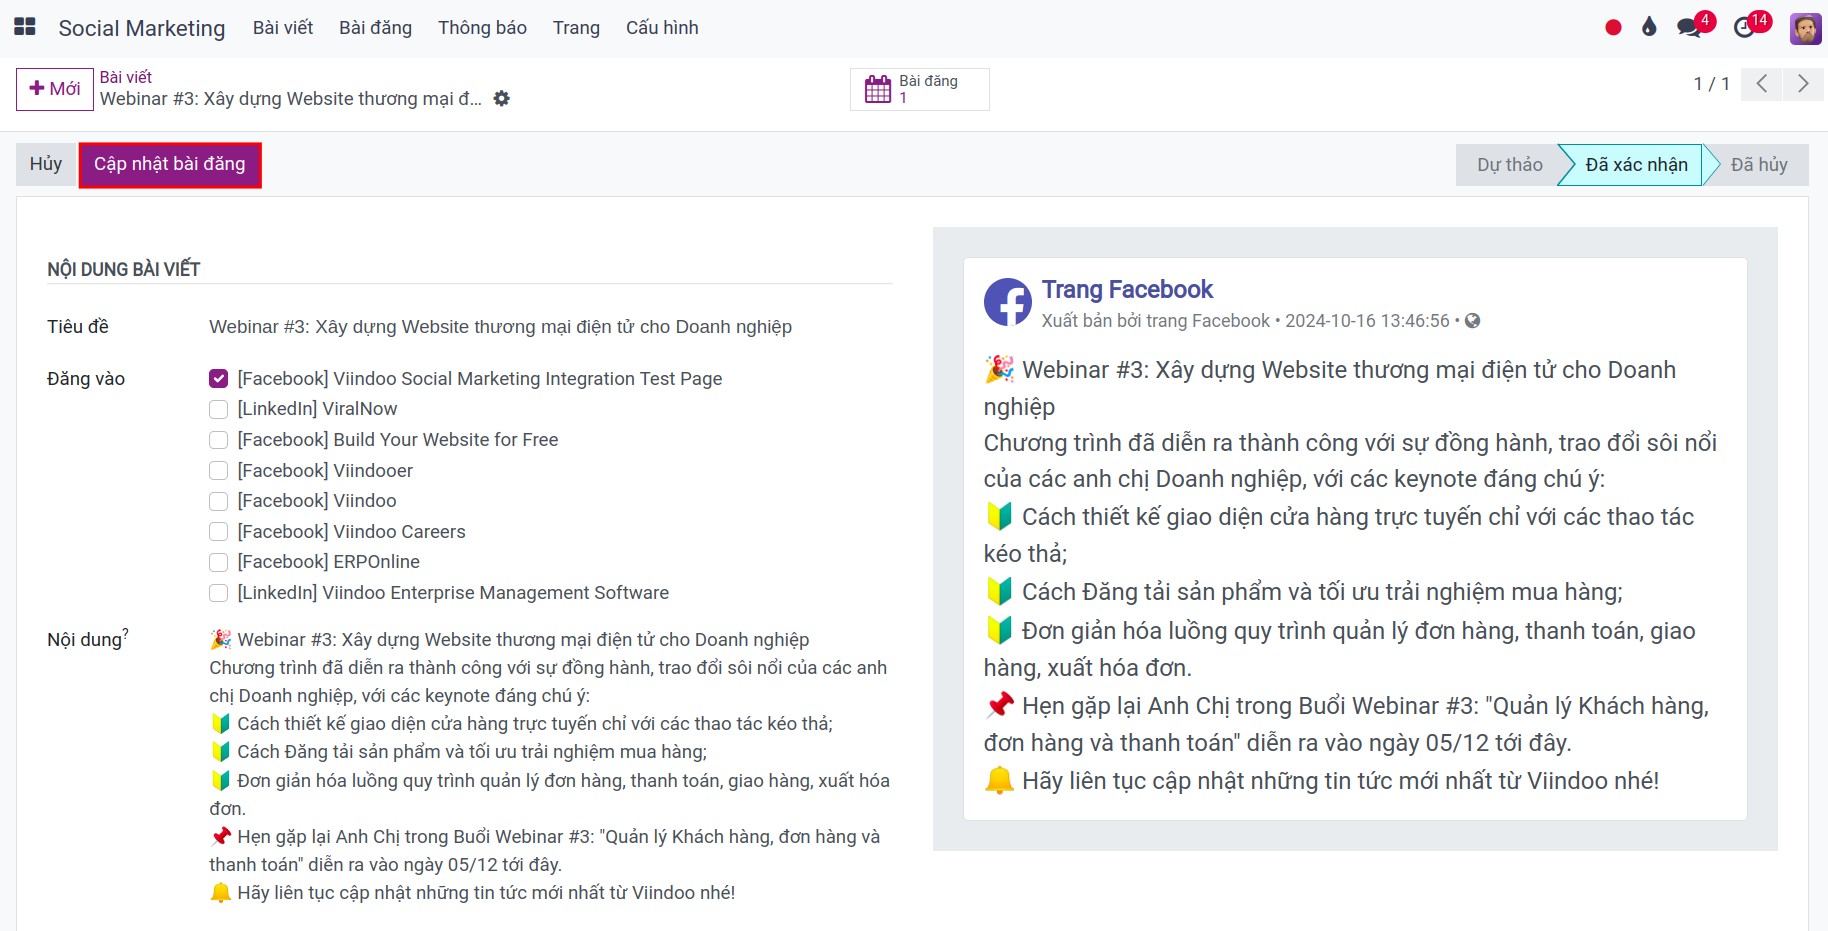Enable posting to [Facebook] Viindoo Careers
The height and width of the screenshot is (931, 1828).
coord(218,532)
